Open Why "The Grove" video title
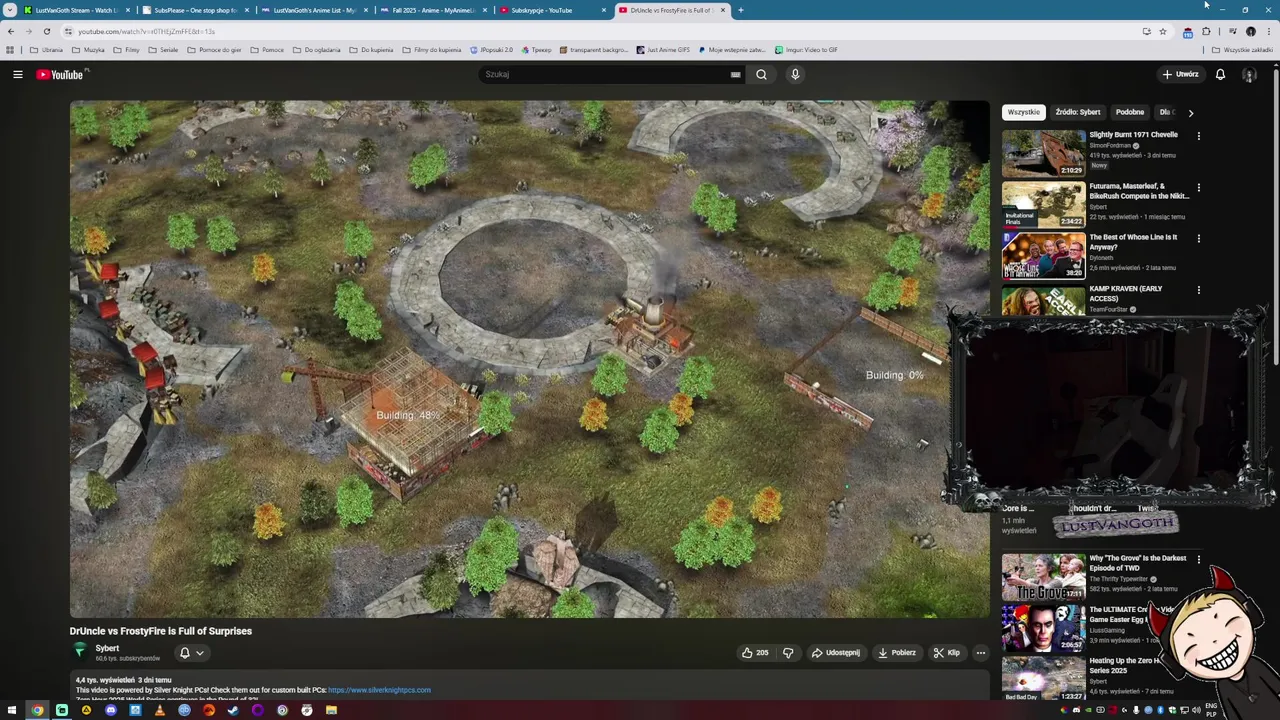The height and width of the screenshot is (720, 1280). pyautogui.click(x=1138, y=563)
